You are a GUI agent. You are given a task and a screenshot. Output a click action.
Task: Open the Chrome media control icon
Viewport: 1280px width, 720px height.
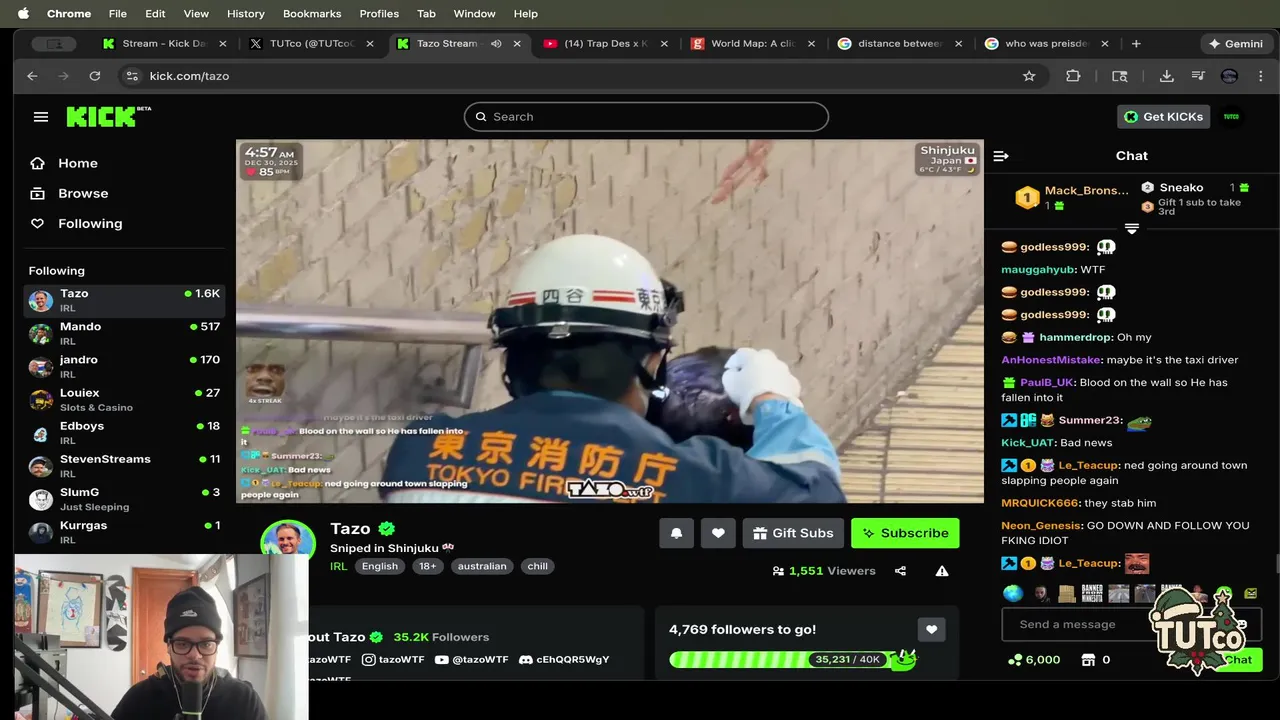click(x=1198, y=76)
